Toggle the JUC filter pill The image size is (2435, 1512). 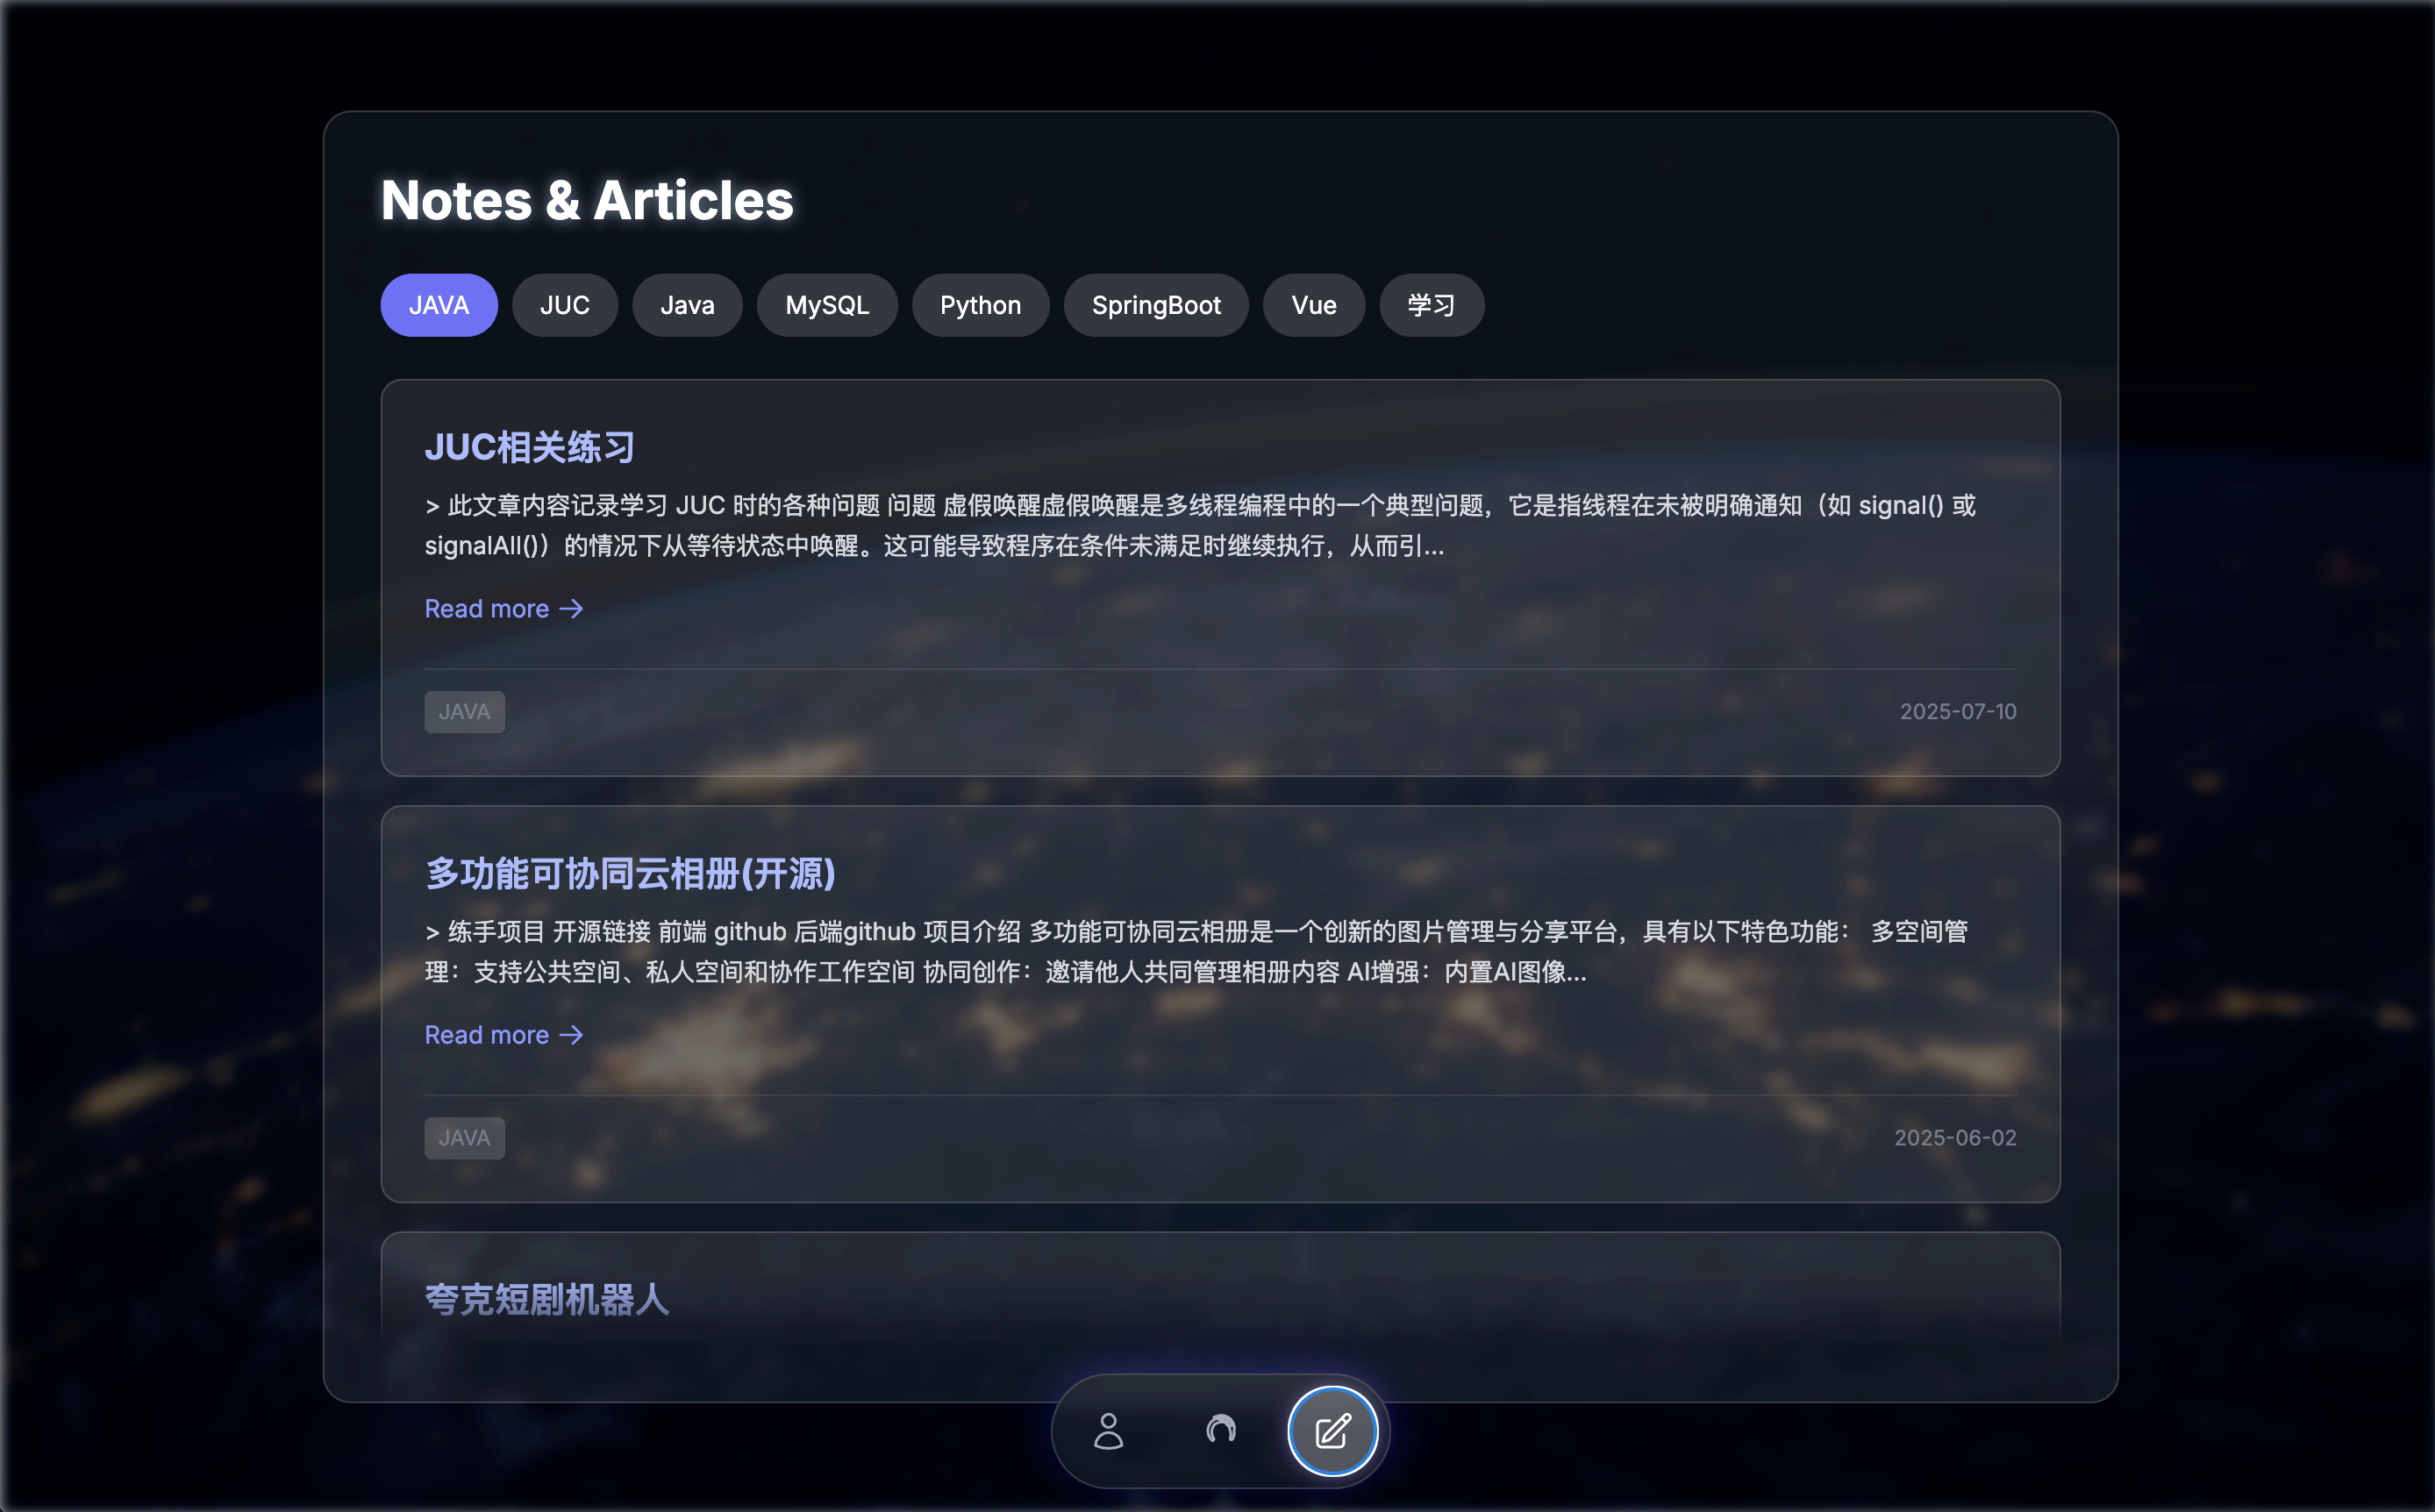pos(564,305)
